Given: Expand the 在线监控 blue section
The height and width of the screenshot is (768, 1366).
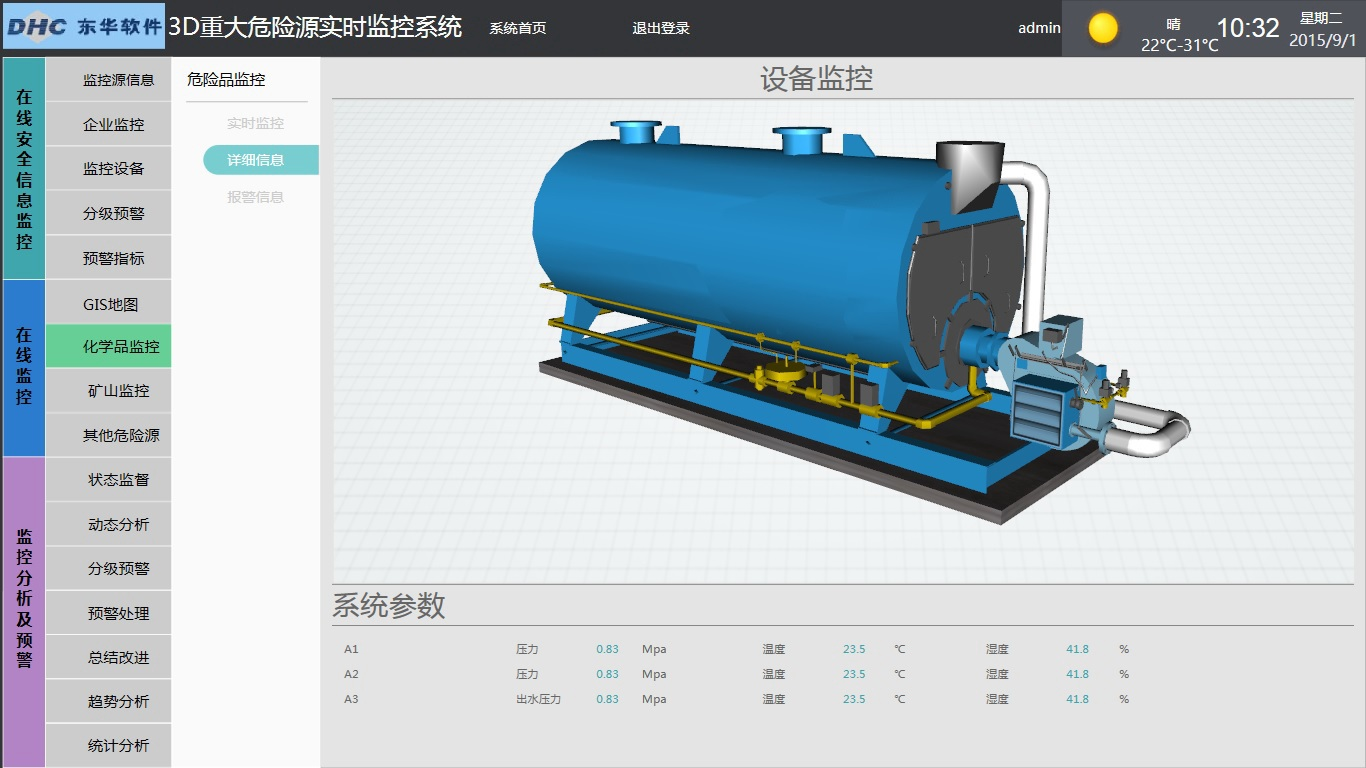Looking at the screenshot, I should pos(24,367).
